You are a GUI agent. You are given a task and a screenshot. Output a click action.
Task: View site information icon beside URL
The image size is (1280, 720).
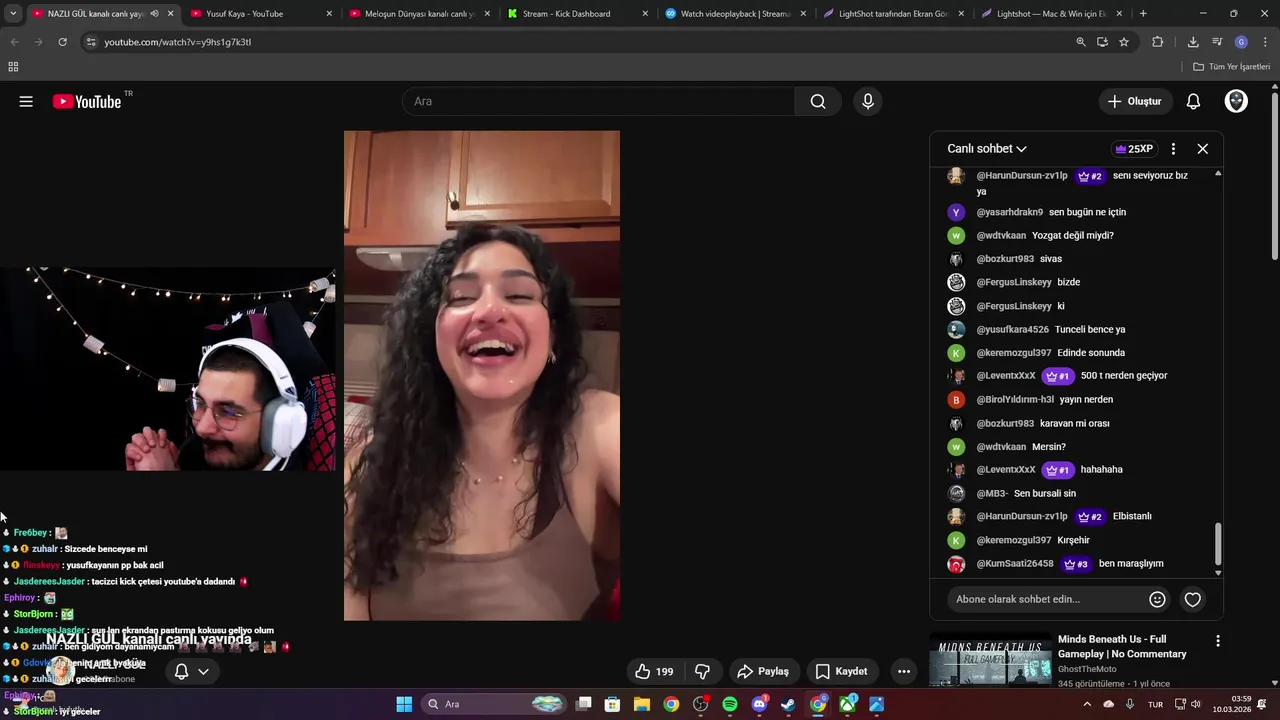point(91,42)
